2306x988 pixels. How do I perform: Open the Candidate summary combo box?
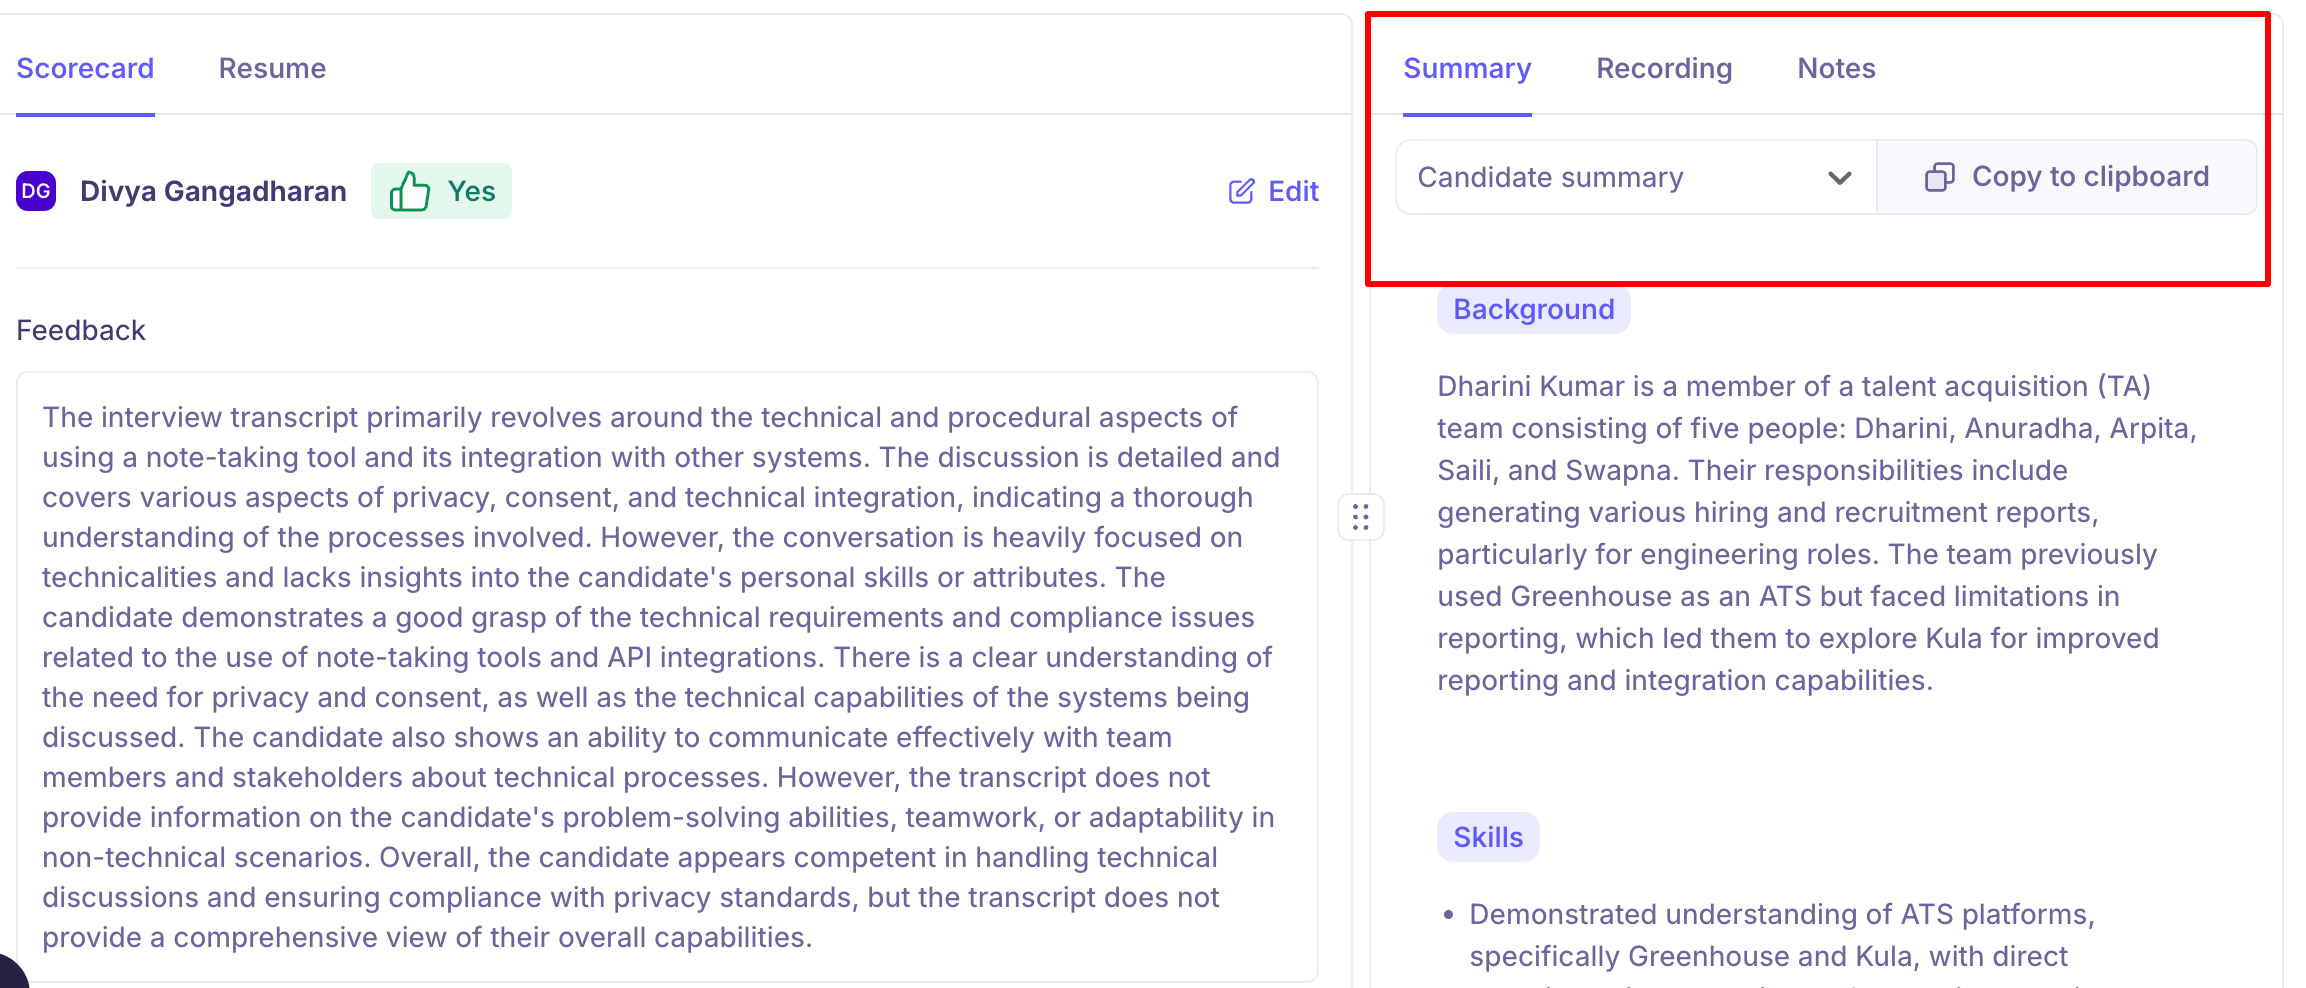tap(1636, 177)
